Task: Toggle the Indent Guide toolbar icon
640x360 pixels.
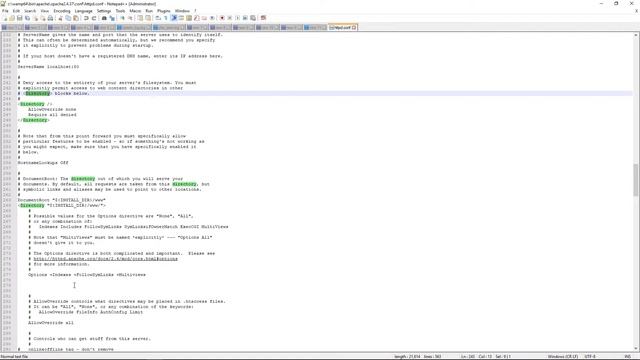Action: coord(173,18)
